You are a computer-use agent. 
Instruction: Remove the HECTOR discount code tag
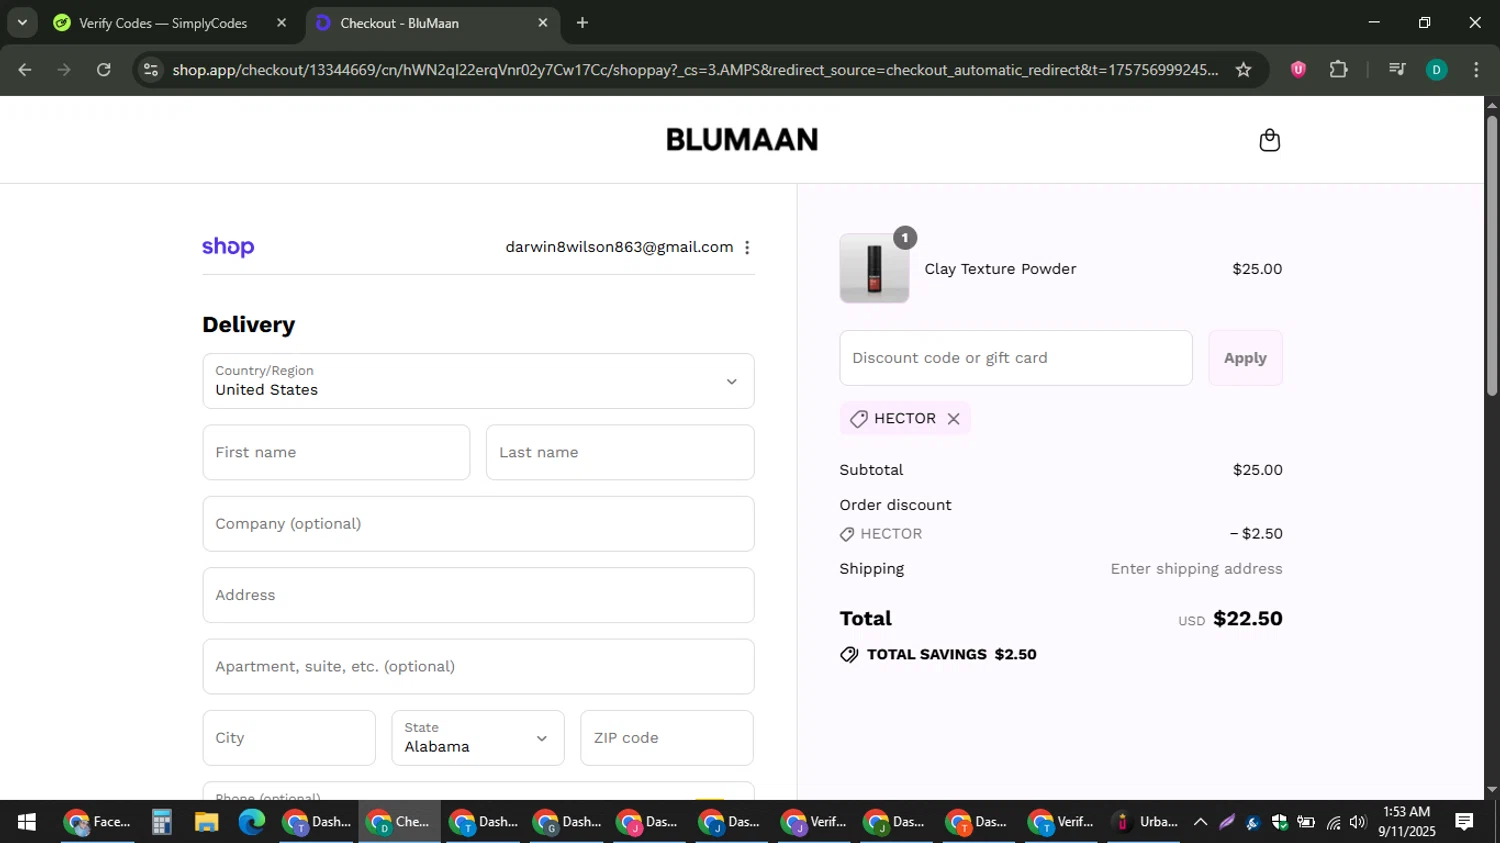(954, 419)
